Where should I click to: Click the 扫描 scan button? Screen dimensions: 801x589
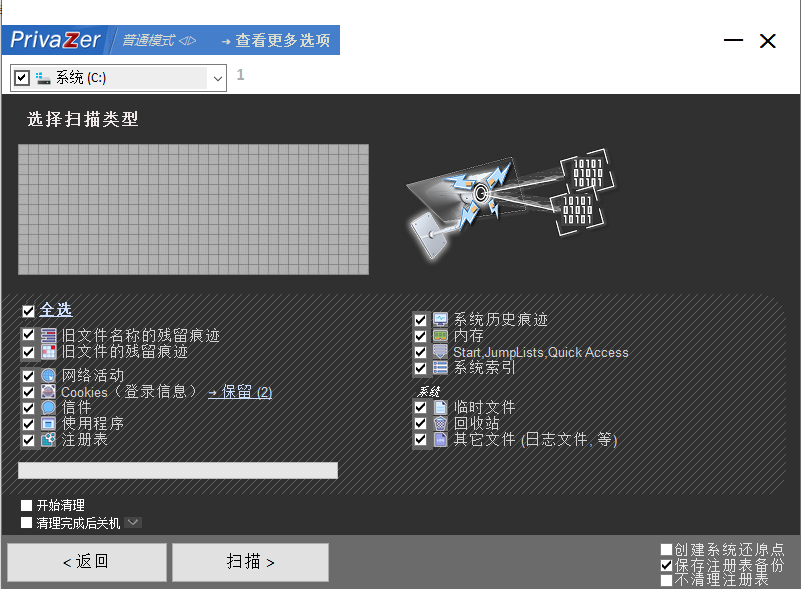(250, 562)
